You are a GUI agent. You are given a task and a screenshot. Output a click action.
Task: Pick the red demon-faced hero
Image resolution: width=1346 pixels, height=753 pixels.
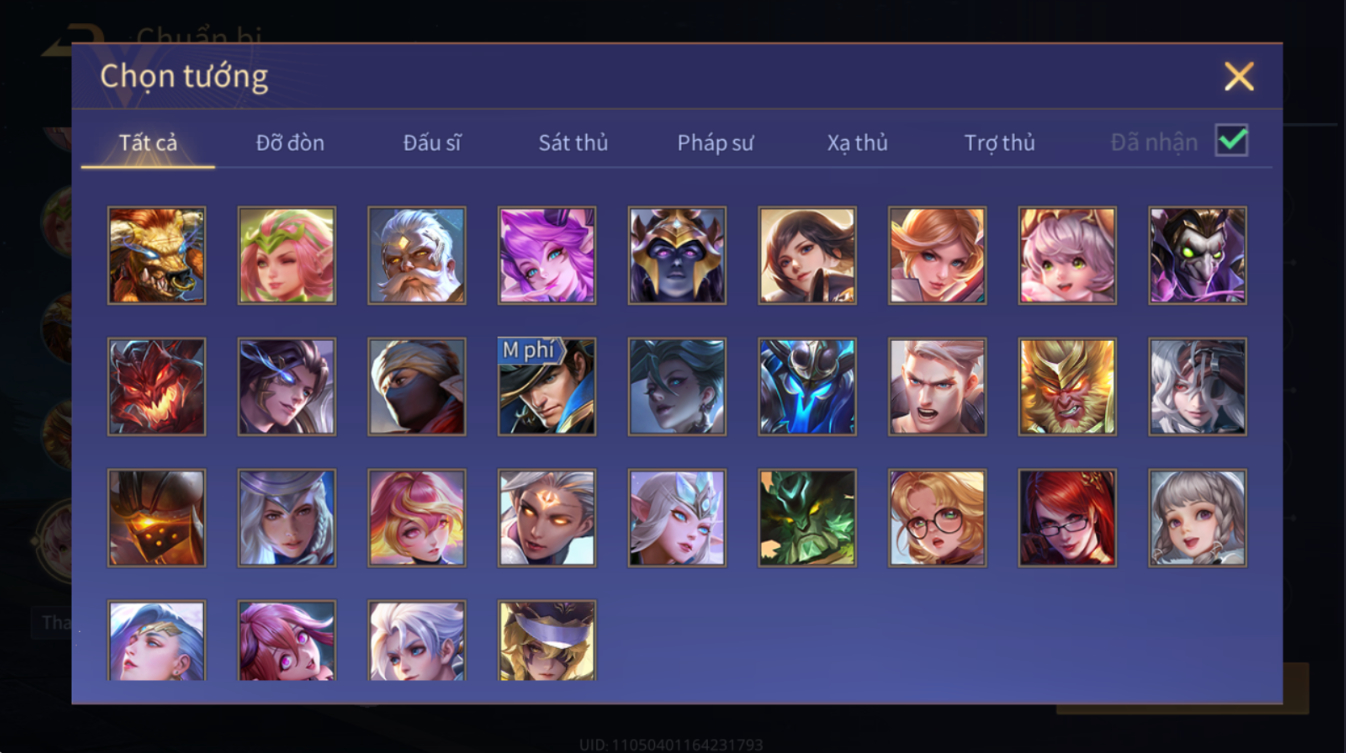[x=157, y=386]
